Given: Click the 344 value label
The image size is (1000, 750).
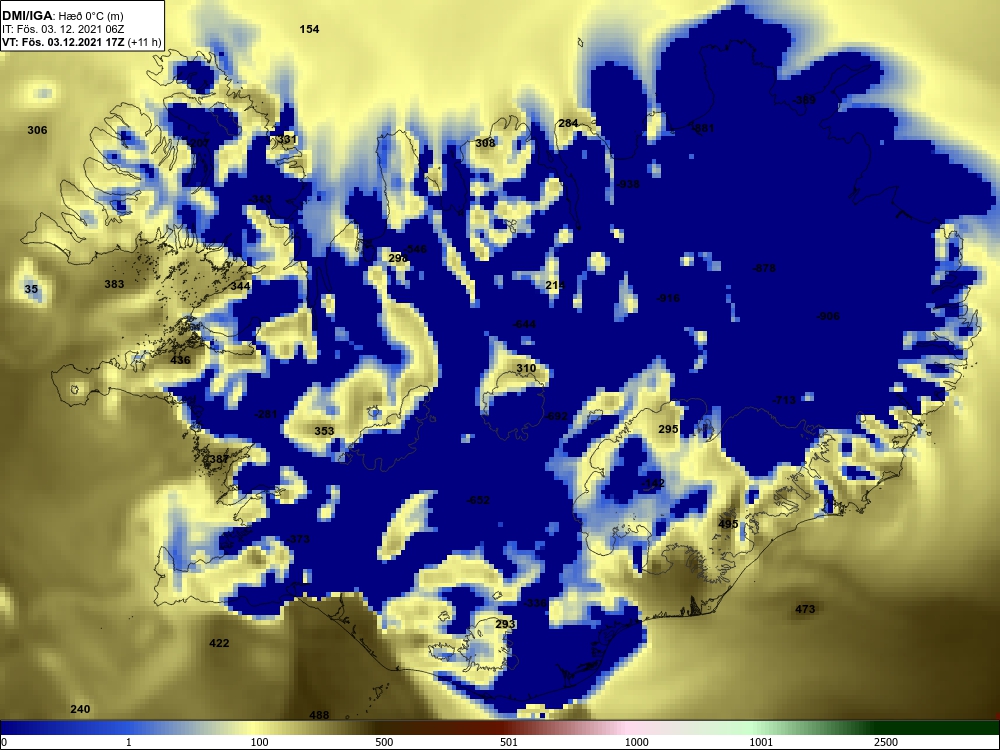Looking at the screenshot, I should coord(240,286).
